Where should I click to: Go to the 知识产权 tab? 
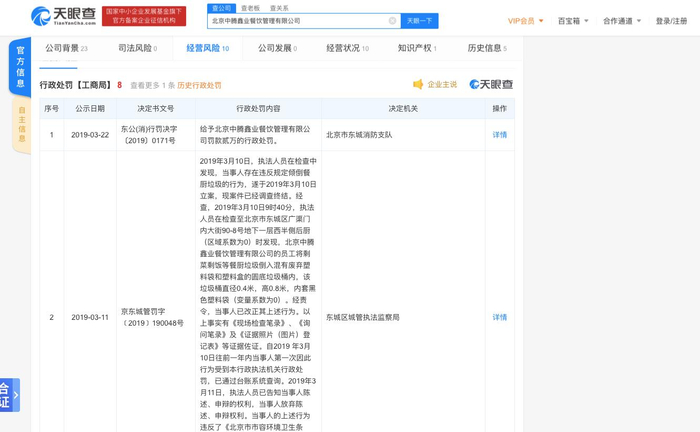pos(418,48)
